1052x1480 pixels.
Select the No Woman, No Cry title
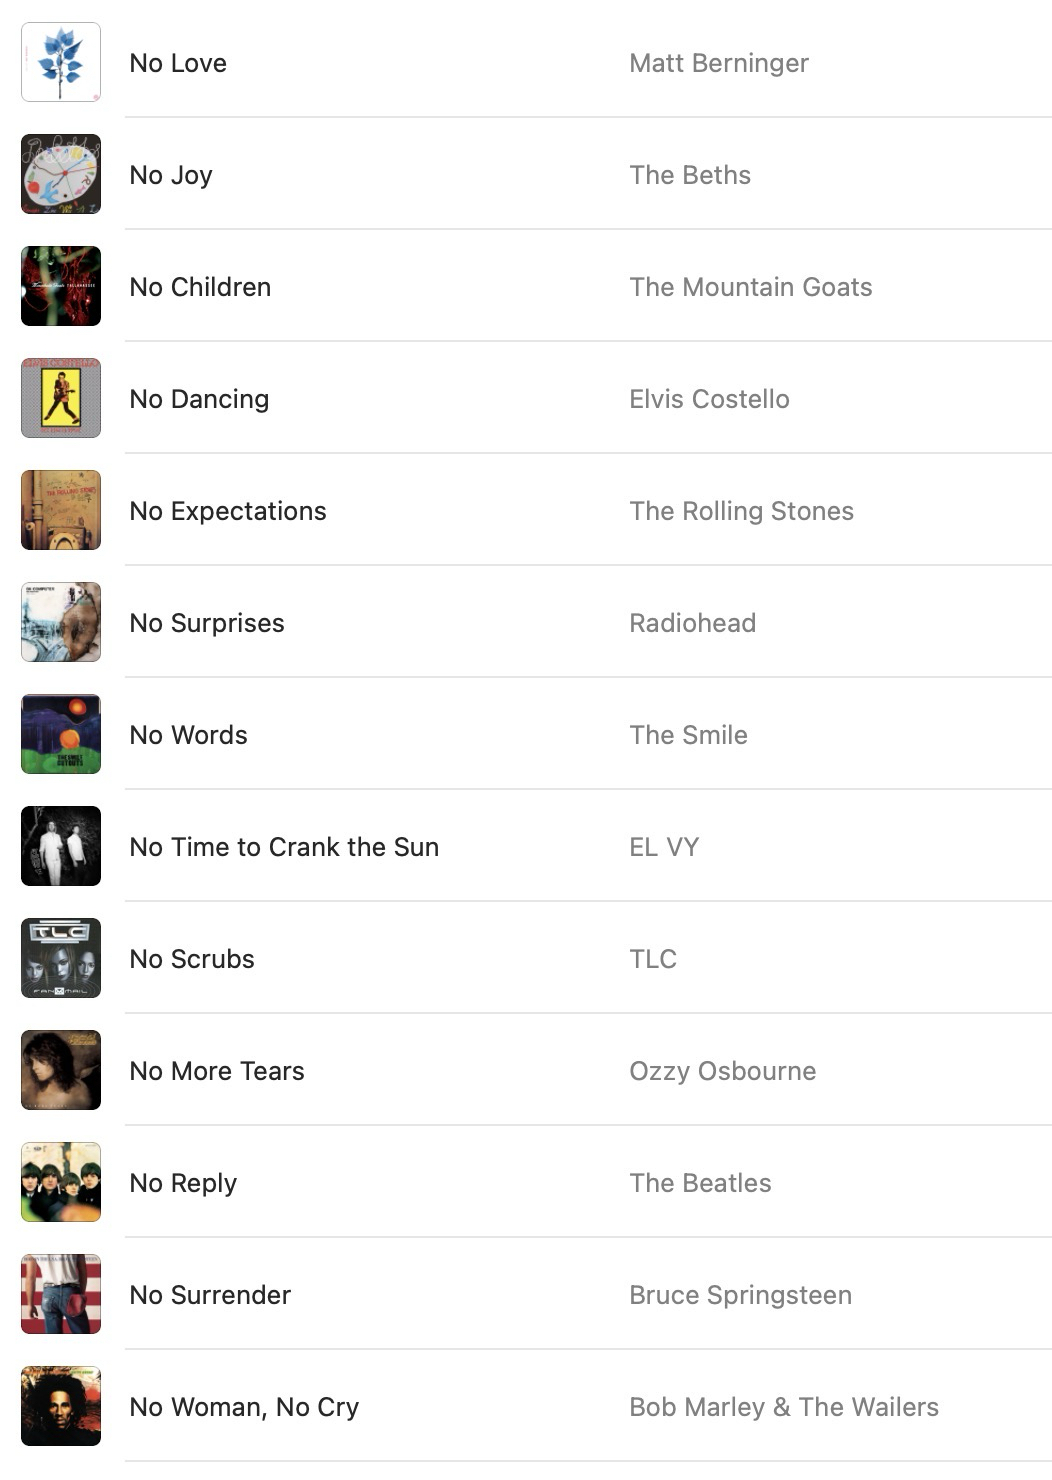pos(244,1407)
